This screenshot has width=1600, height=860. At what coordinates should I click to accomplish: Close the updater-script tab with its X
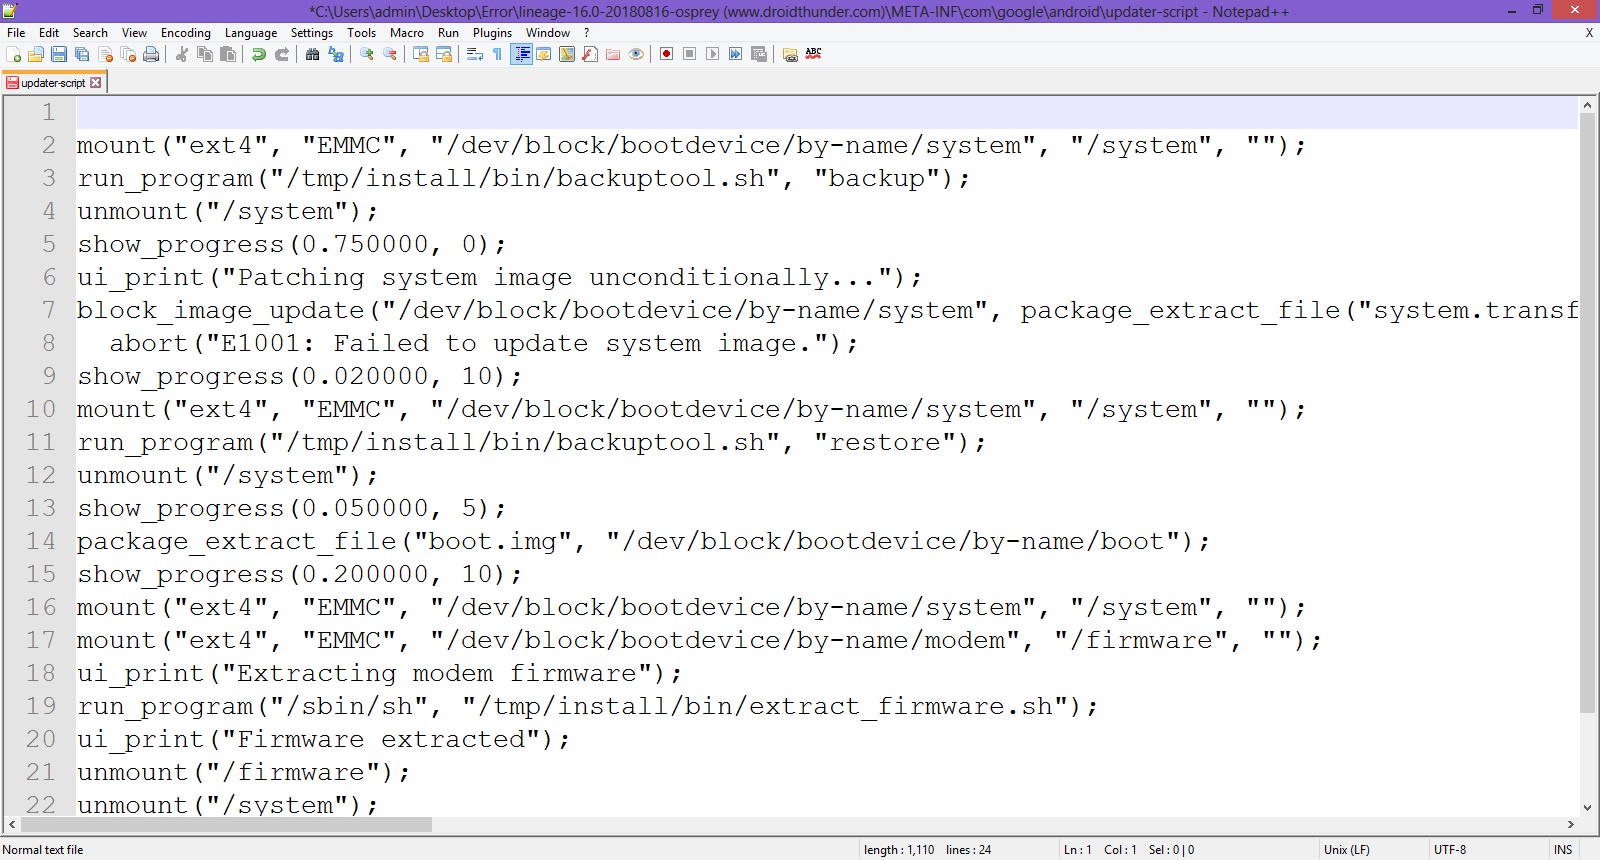tap(96, 83)
